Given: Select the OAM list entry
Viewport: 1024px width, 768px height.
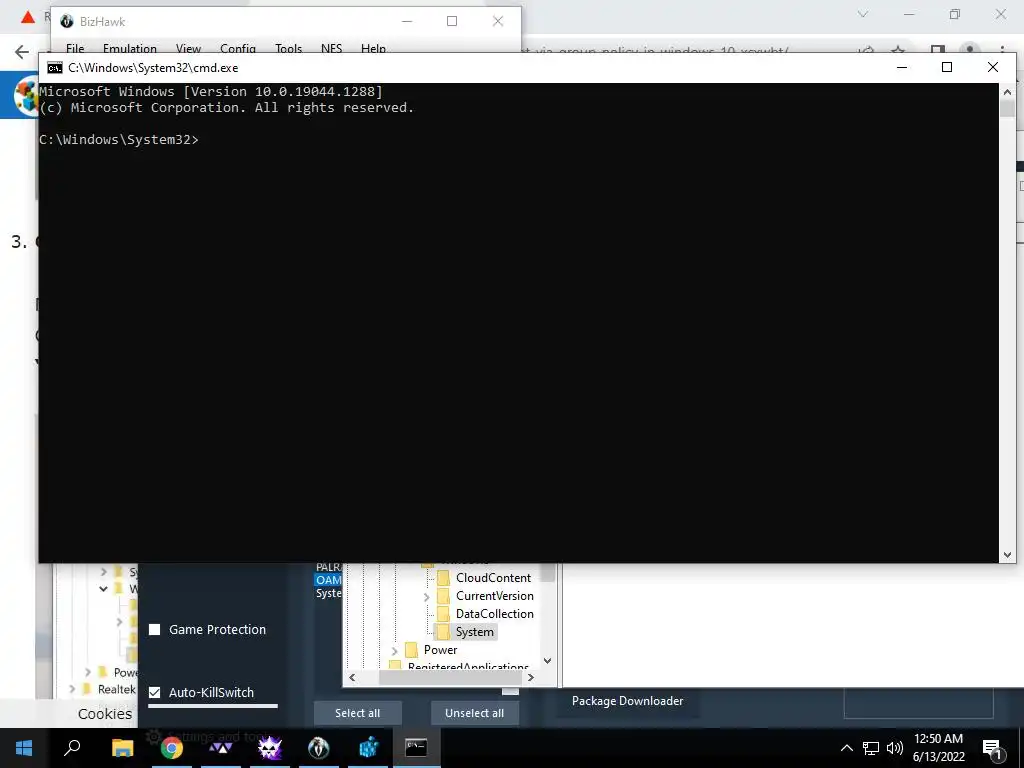Looking at the screenshot, I should [328, 580].
